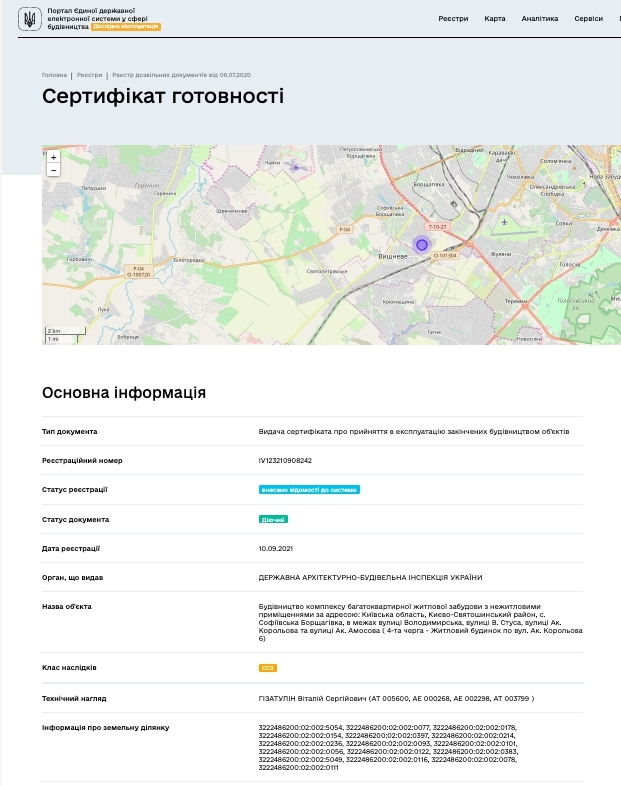Select registration number ІУ123210908242

coord(285,461)
